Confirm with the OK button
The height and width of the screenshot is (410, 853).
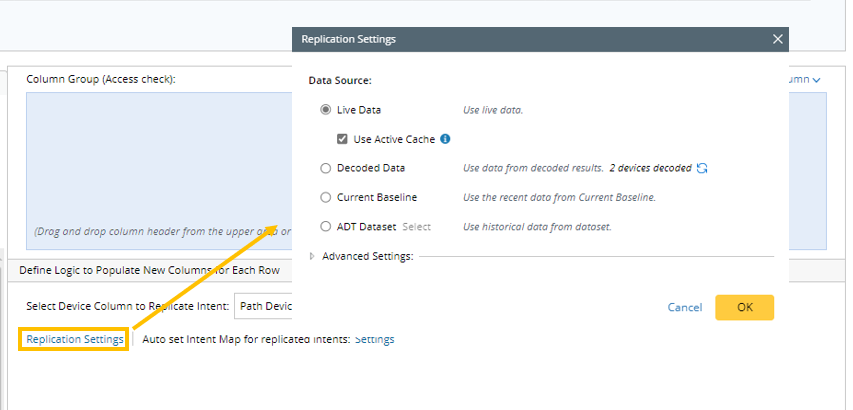(744, 307)
